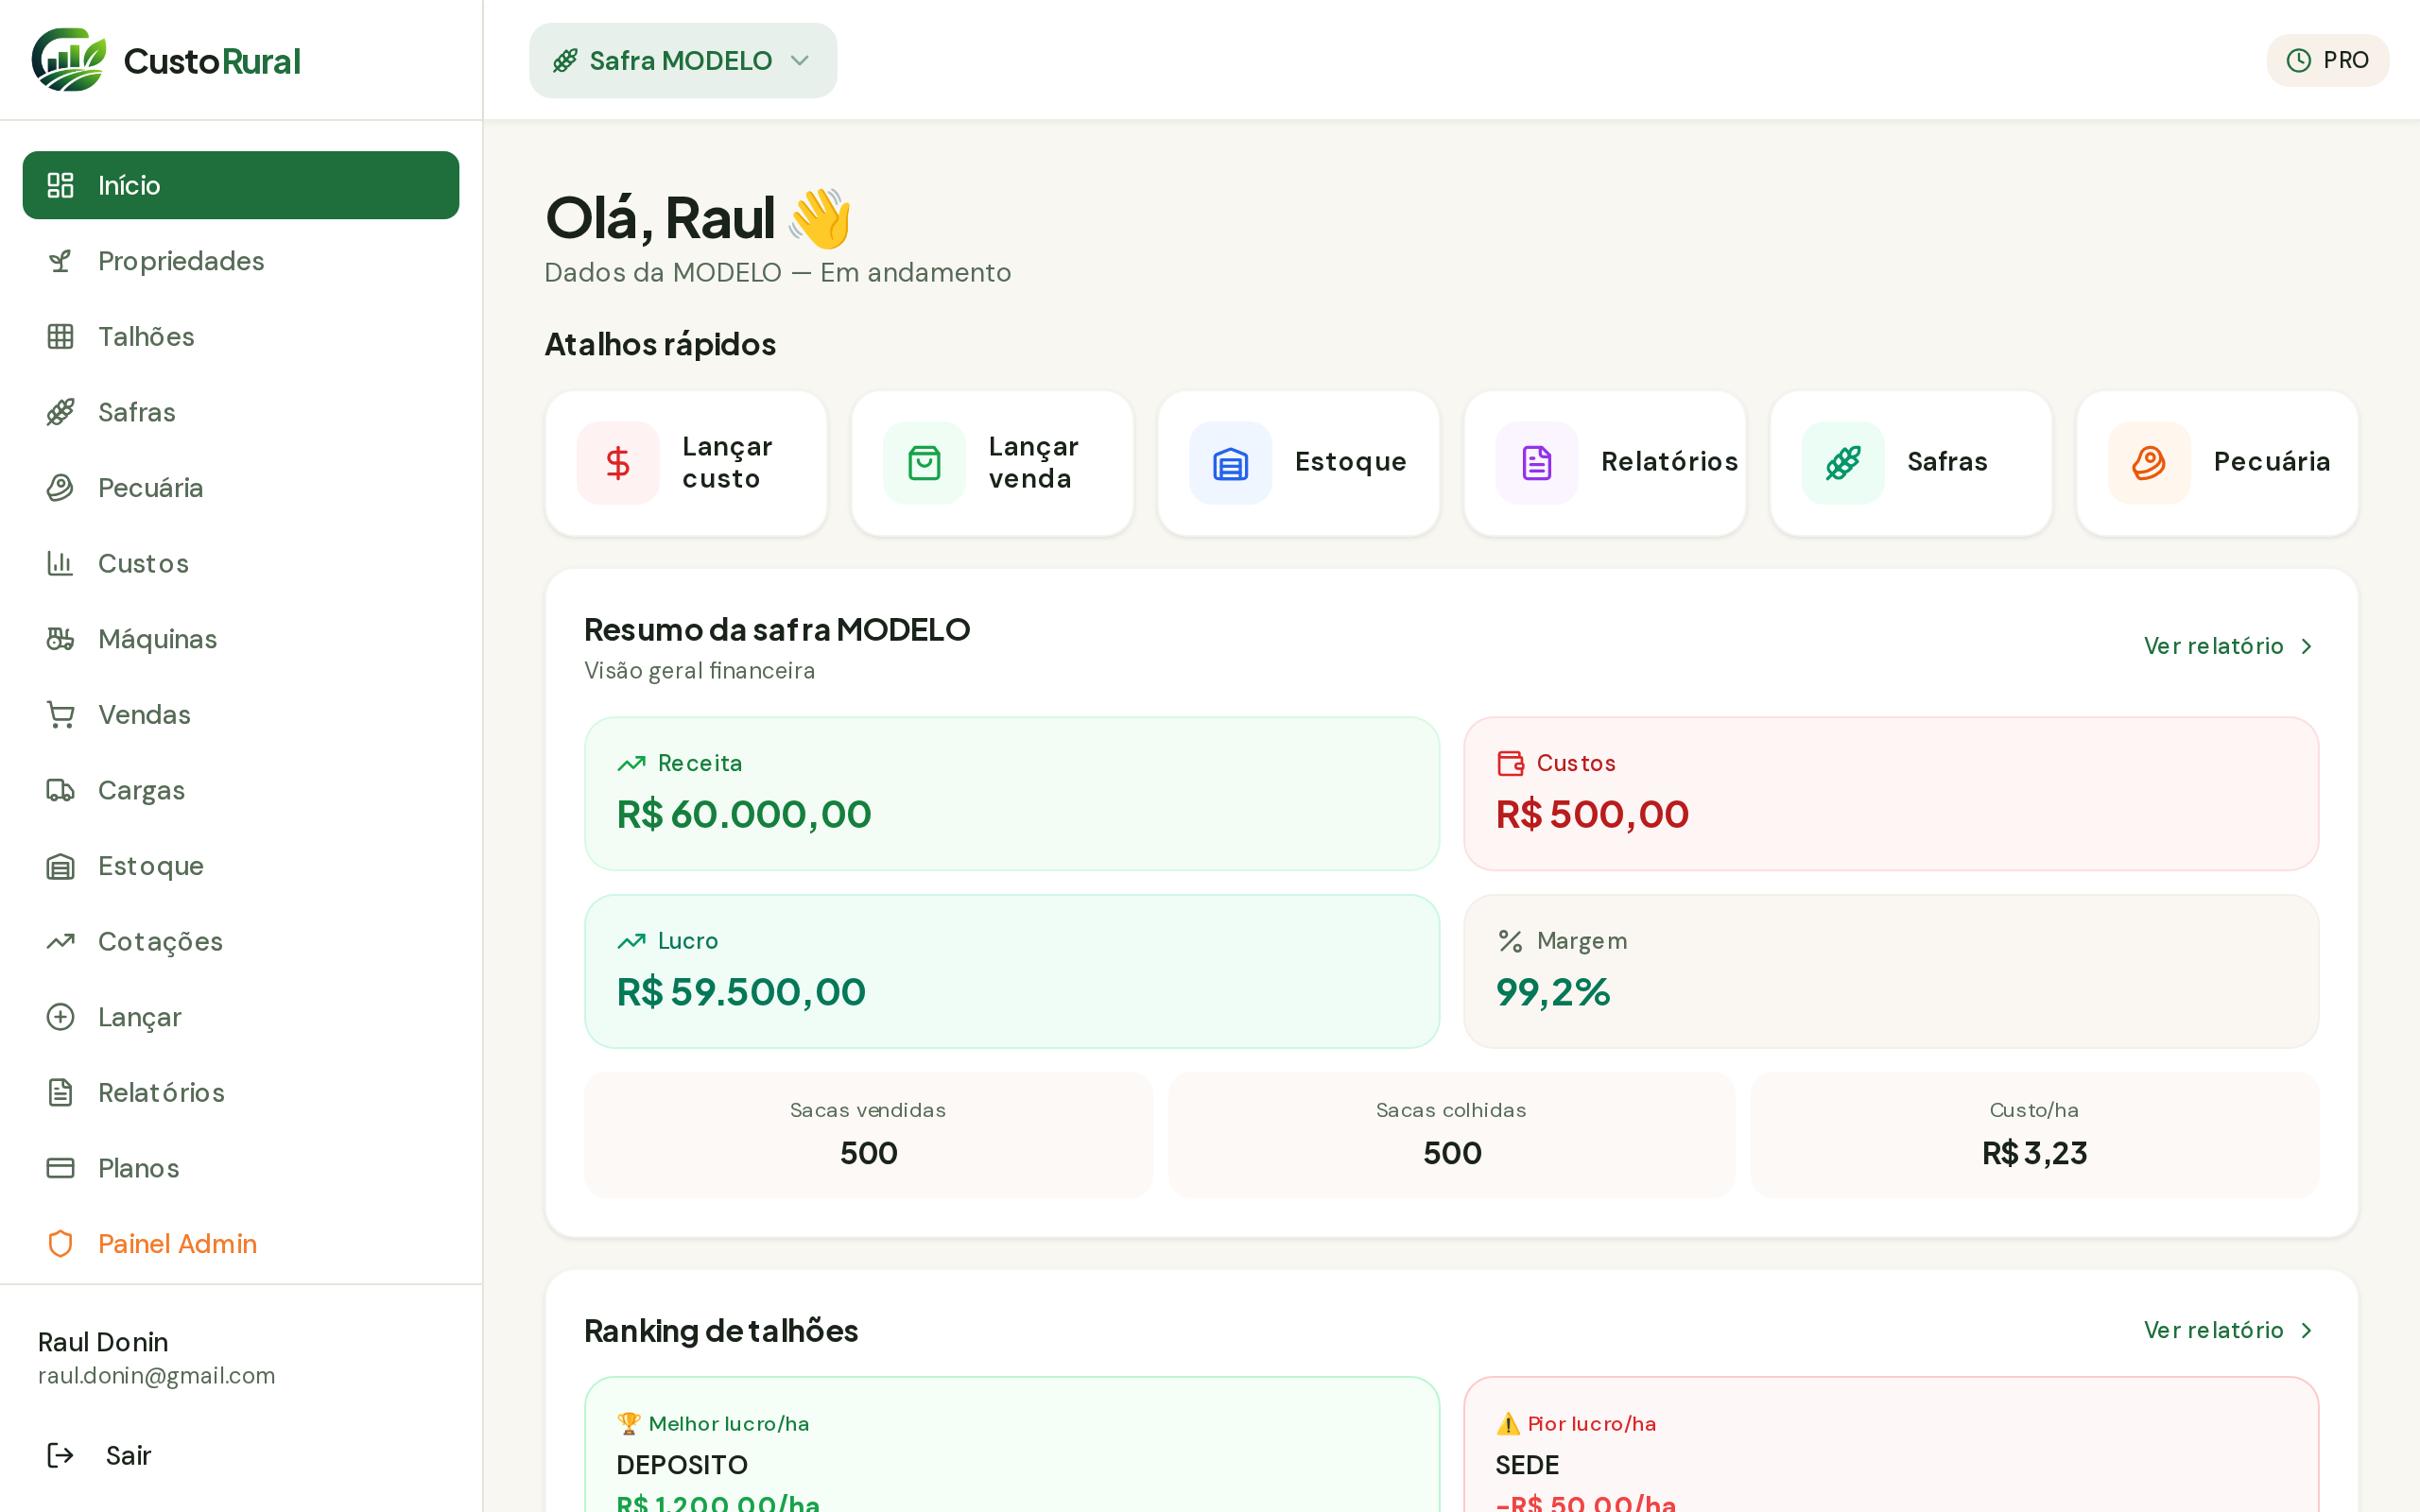Click the Início grid icon in sidebar

[60, 185]
